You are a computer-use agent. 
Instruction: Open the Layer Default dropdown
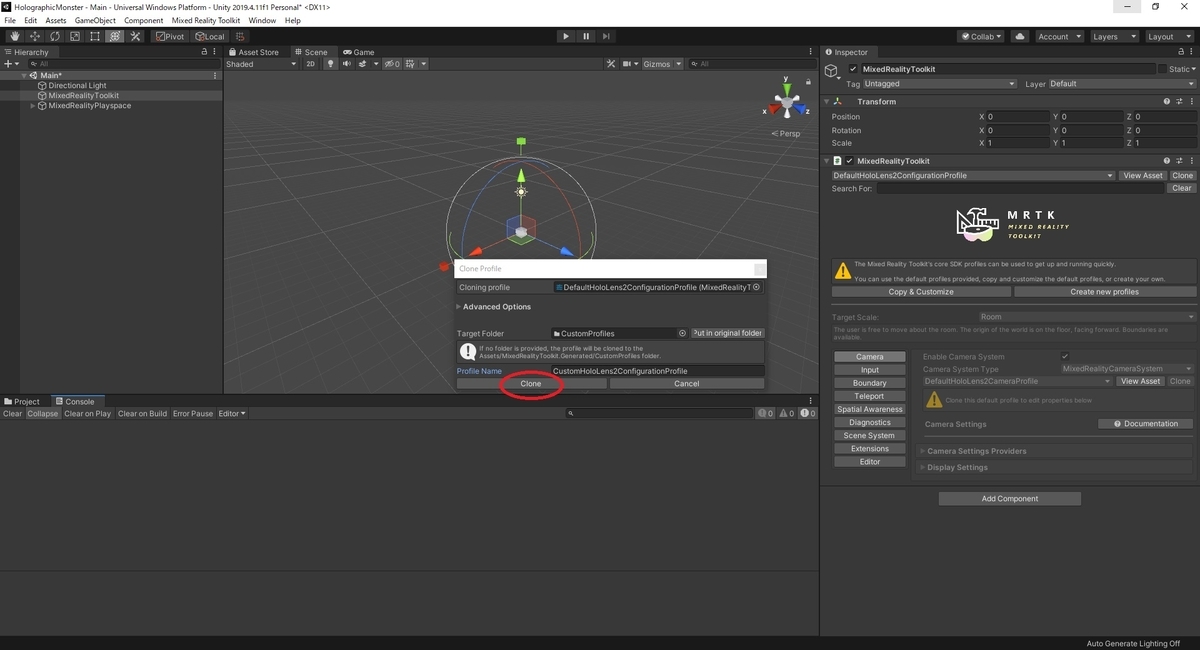[1121, 84]
